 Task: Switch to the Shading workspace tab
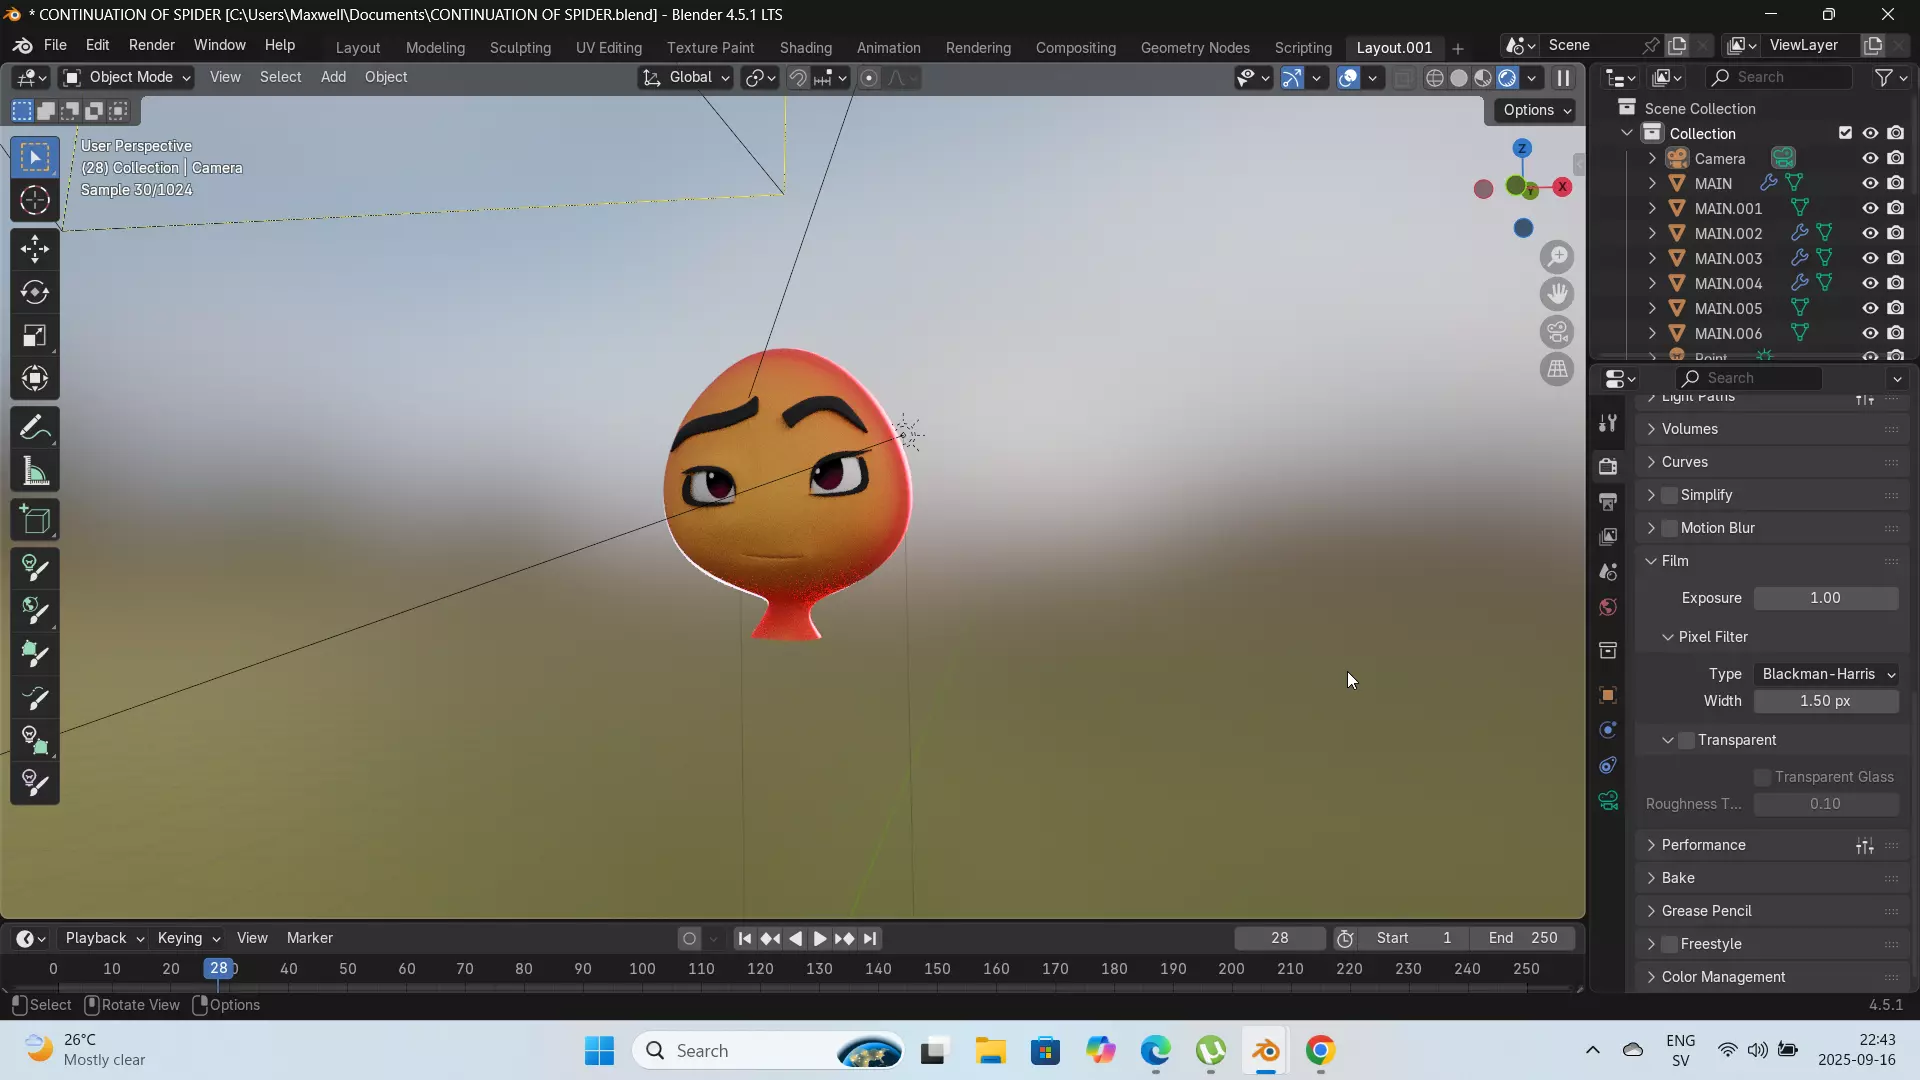(x=806, y=47)
